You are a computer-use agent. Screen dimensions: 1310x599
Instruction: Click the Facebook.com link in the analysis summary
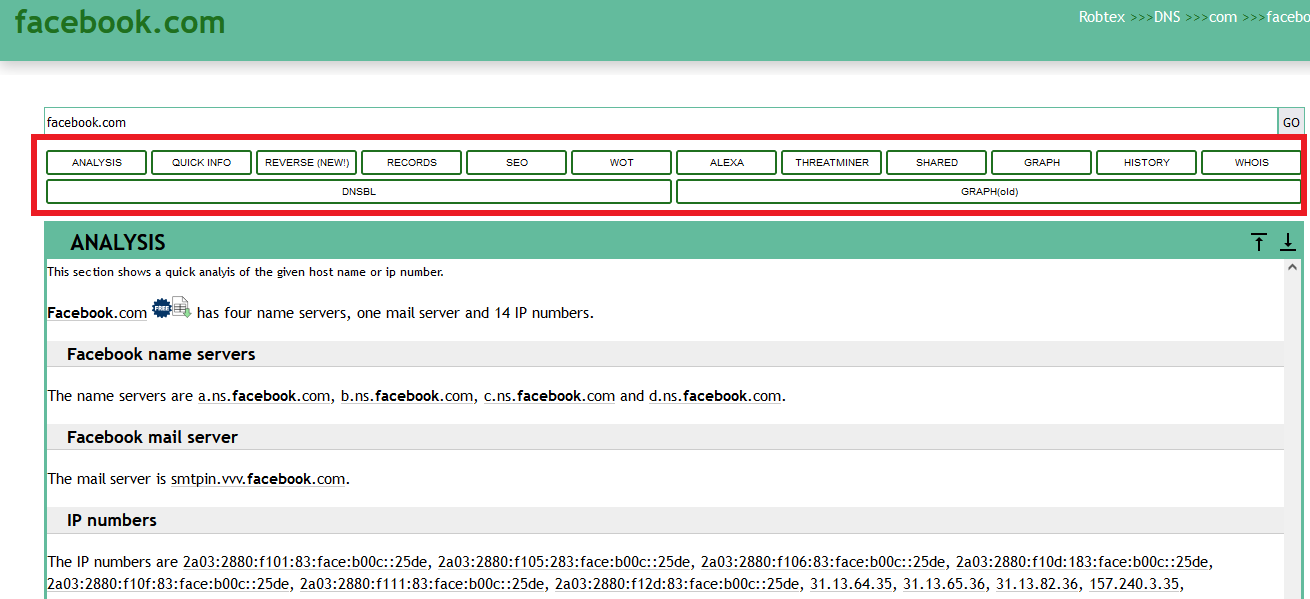click(97, 313)
